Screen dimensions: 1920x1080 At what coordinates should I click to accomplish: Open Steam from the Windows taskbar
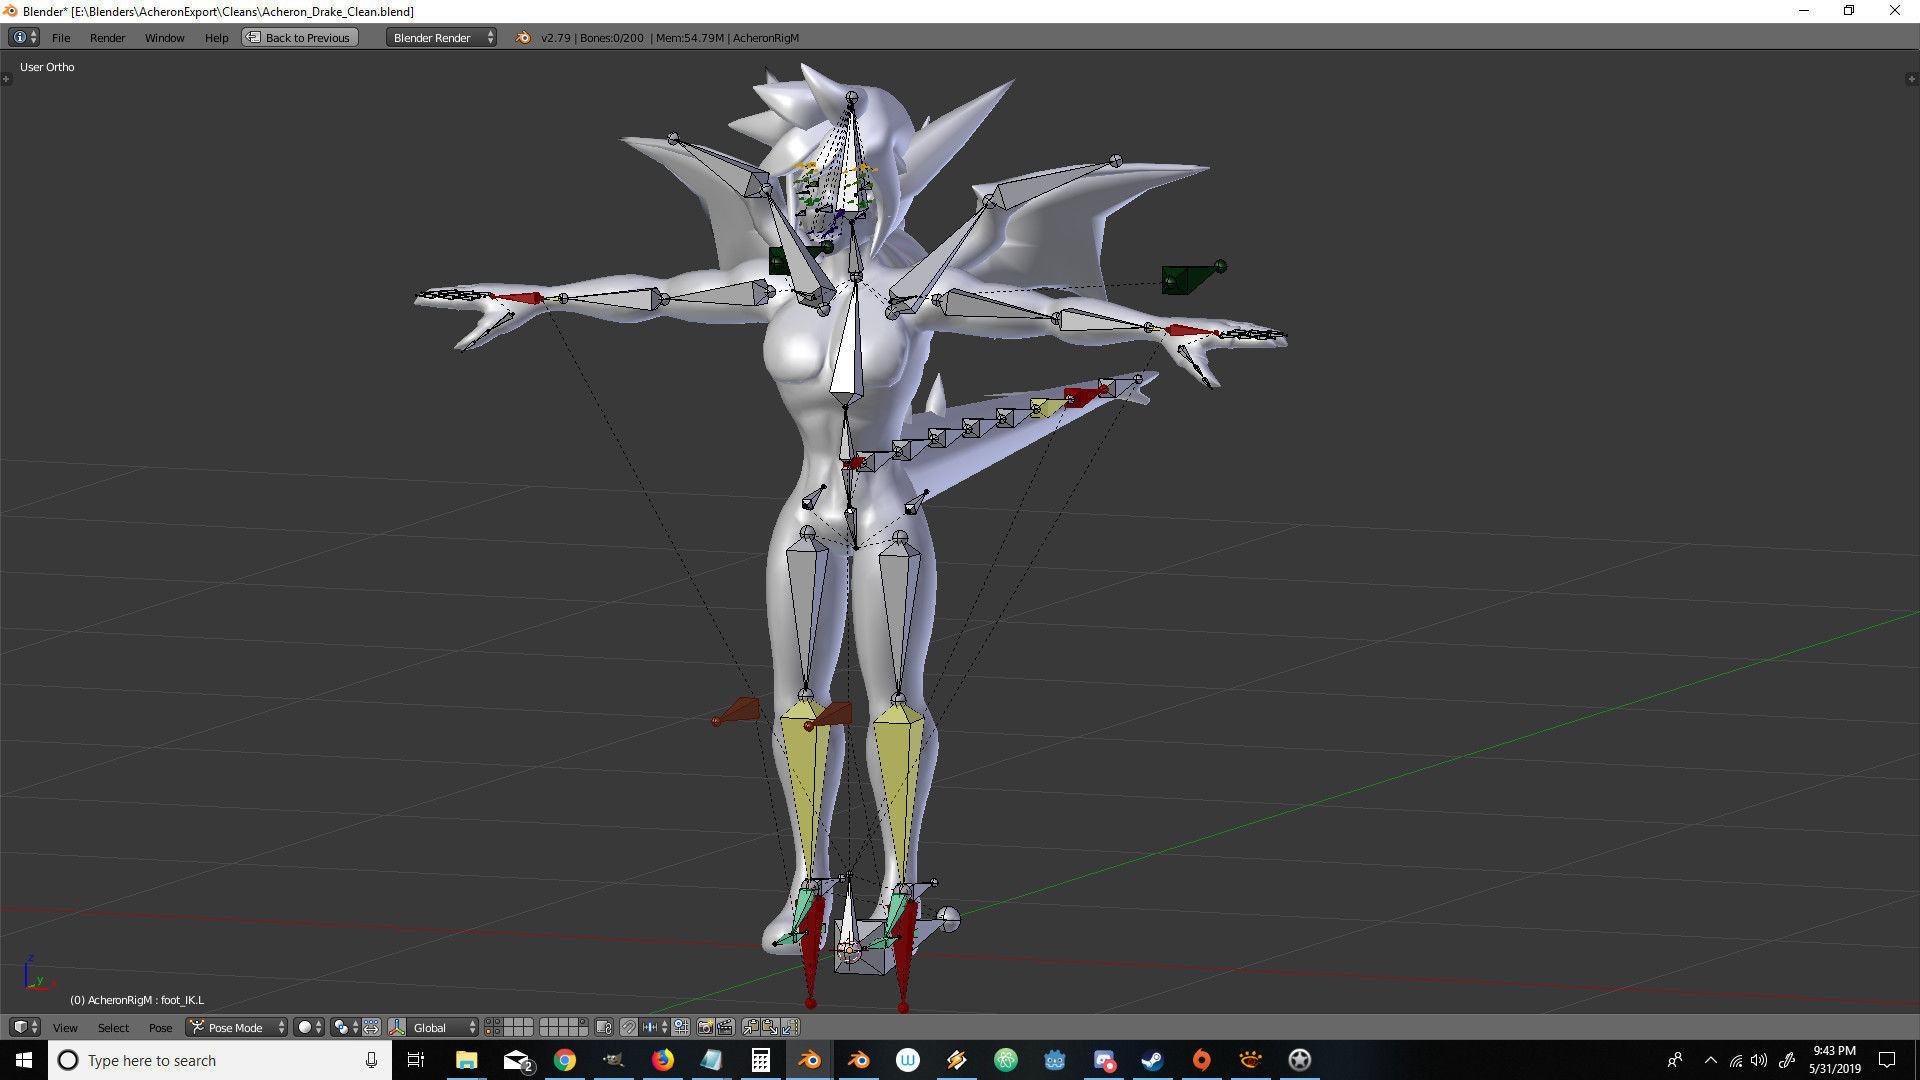(1152, 1060)
